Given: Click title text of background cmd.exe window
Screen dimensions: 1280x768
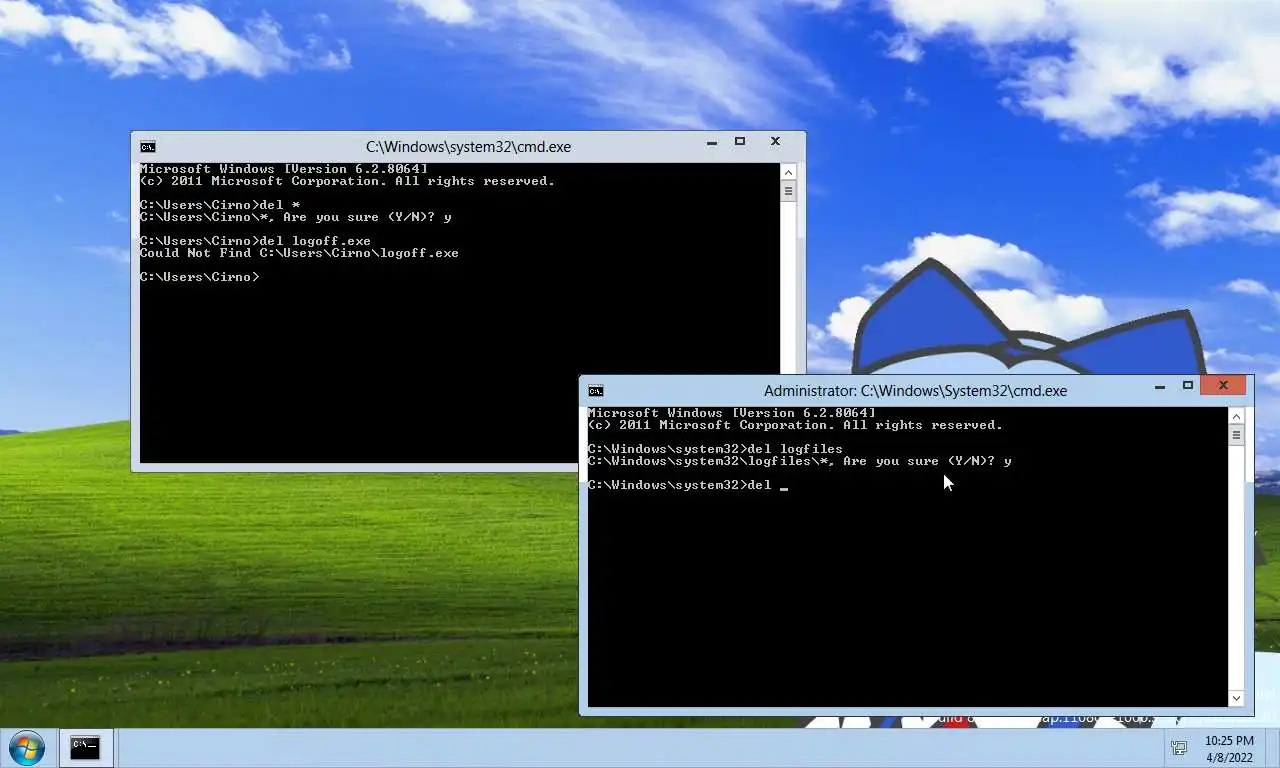Looking at the screenshot, I should click(x=468, y=147).
